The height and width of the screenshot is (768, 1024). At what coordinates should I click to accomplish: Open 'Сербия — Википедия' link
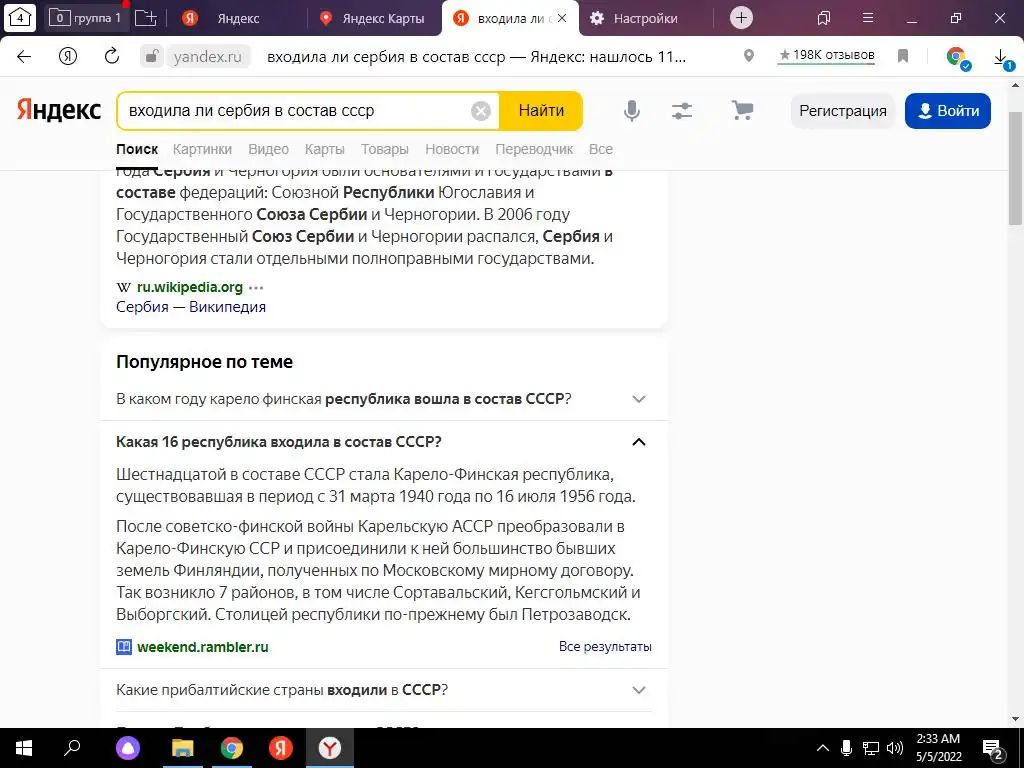coord(191,307)
